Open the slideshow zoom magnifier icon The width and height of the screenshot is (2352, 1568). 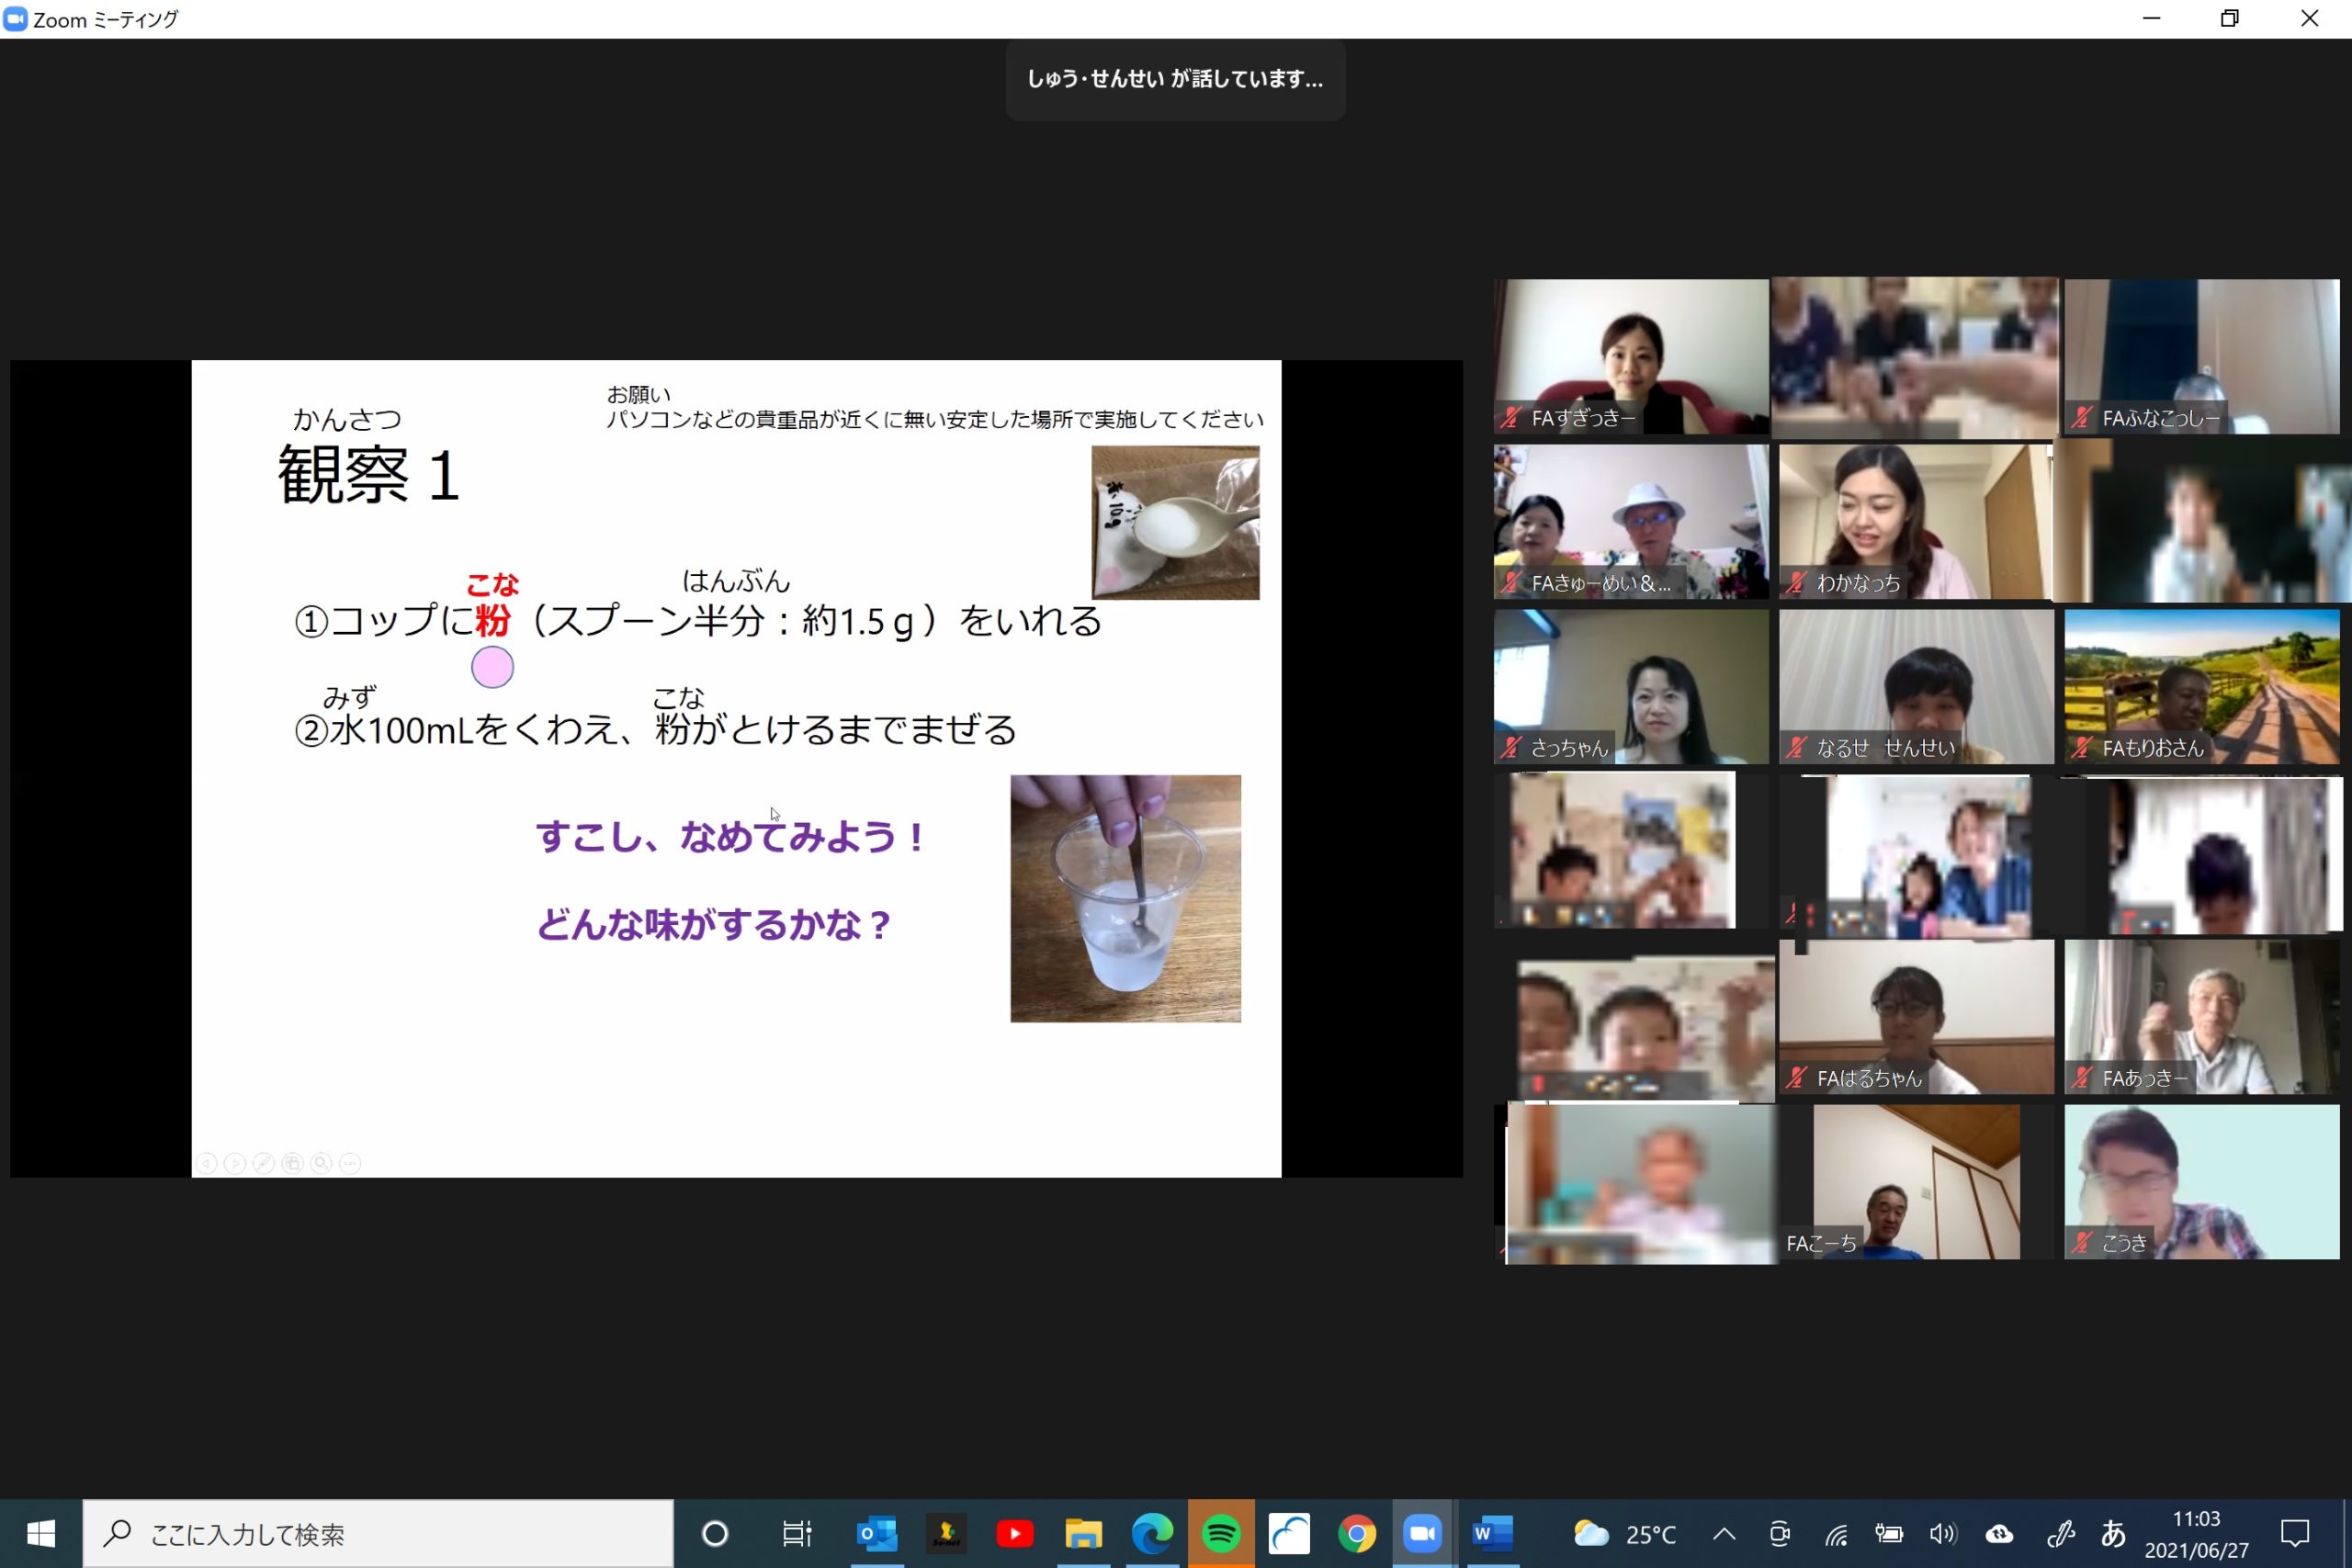tap(321, 1163)
